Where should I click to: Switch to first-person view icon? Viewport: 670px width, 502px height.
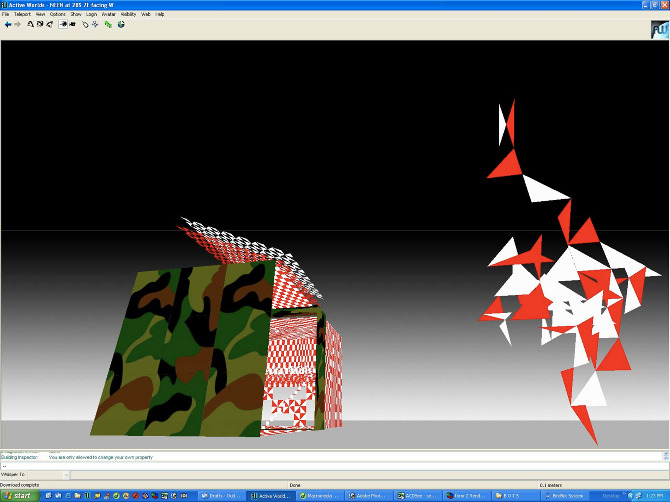(x=62, y=24)
